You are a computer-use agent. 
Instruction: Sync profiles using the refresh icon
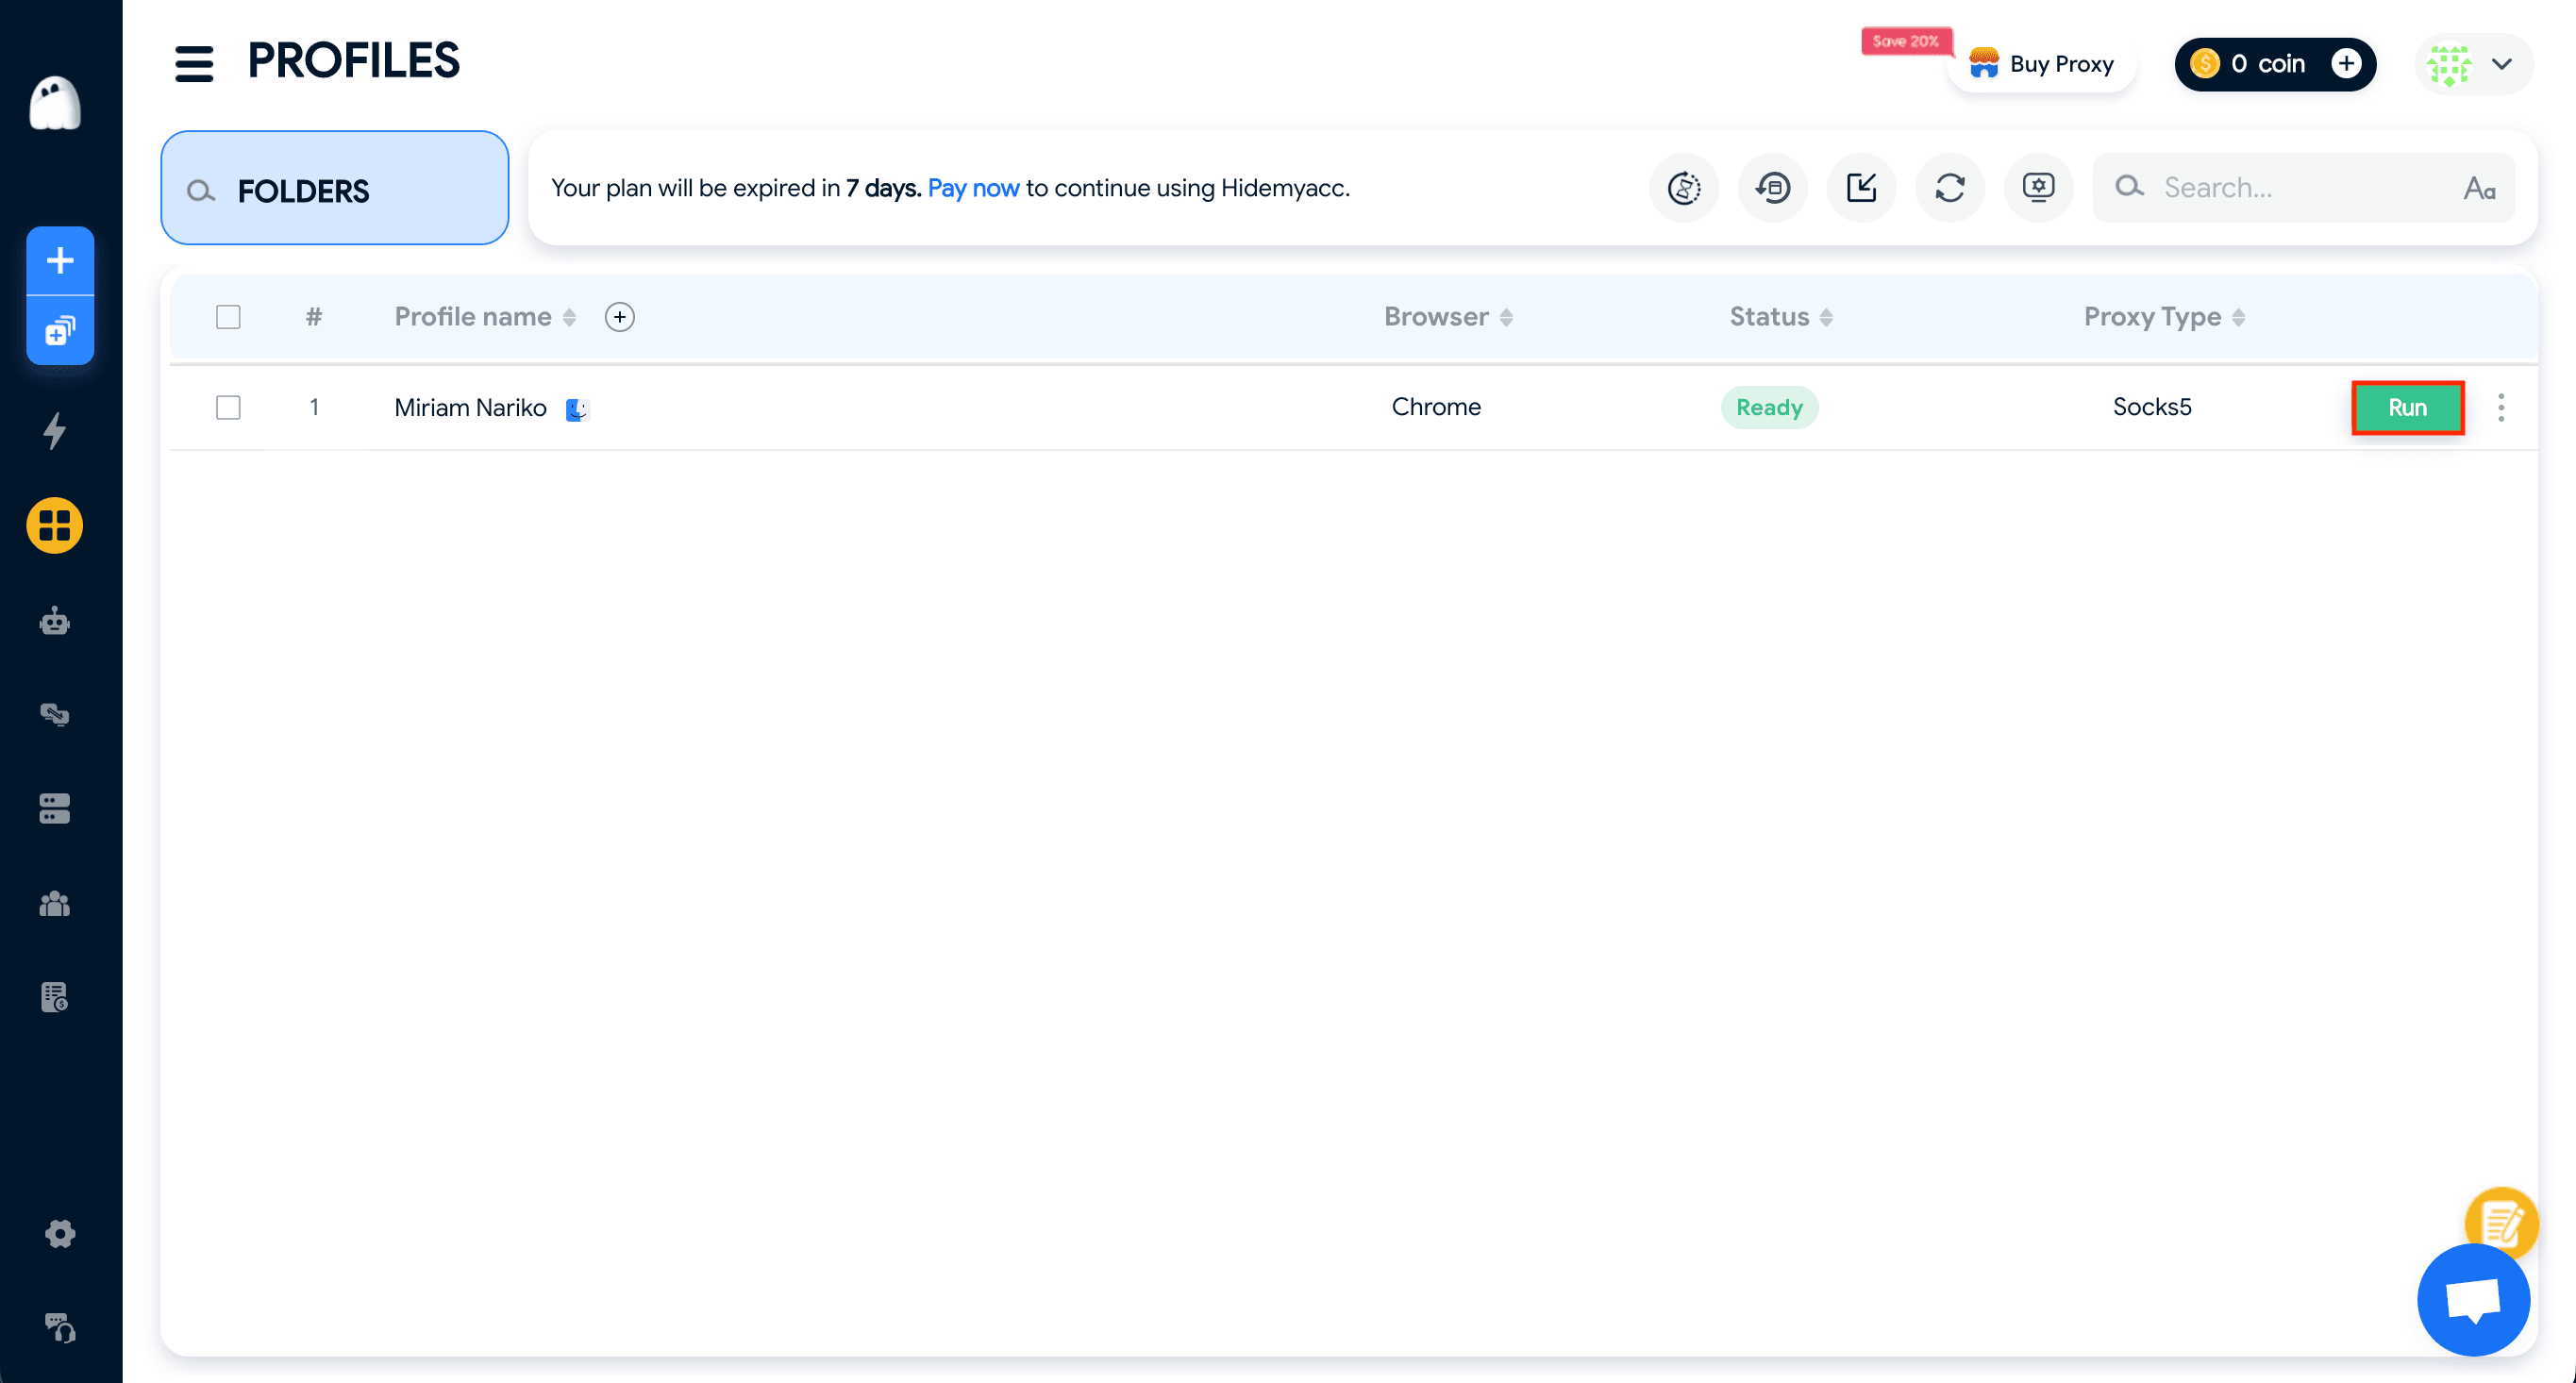(x=1949, y=187)
